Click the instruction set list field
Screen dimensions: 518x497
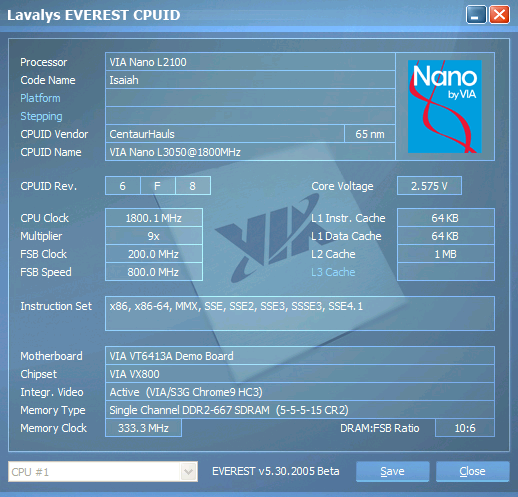pyautogui.click(x=300, y=313)
